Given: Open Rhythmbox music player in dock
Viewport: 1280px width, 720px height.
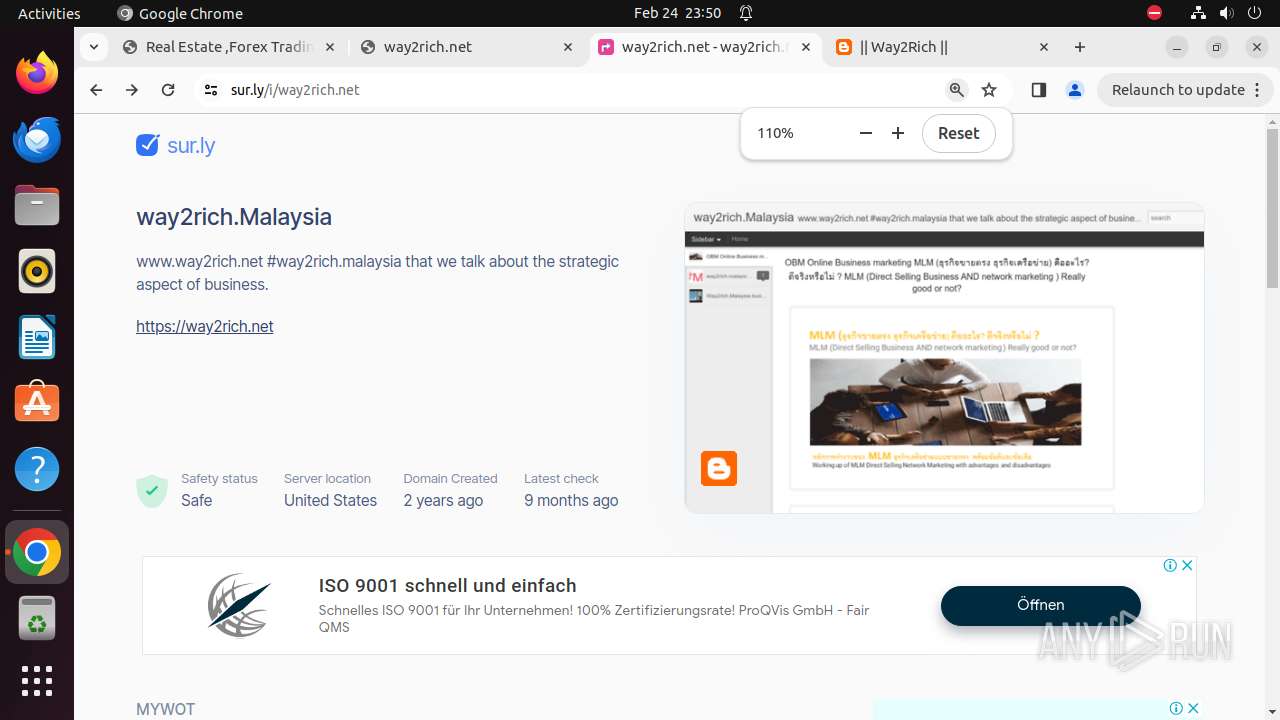Looking at the screenshot, I should [37, 271].
